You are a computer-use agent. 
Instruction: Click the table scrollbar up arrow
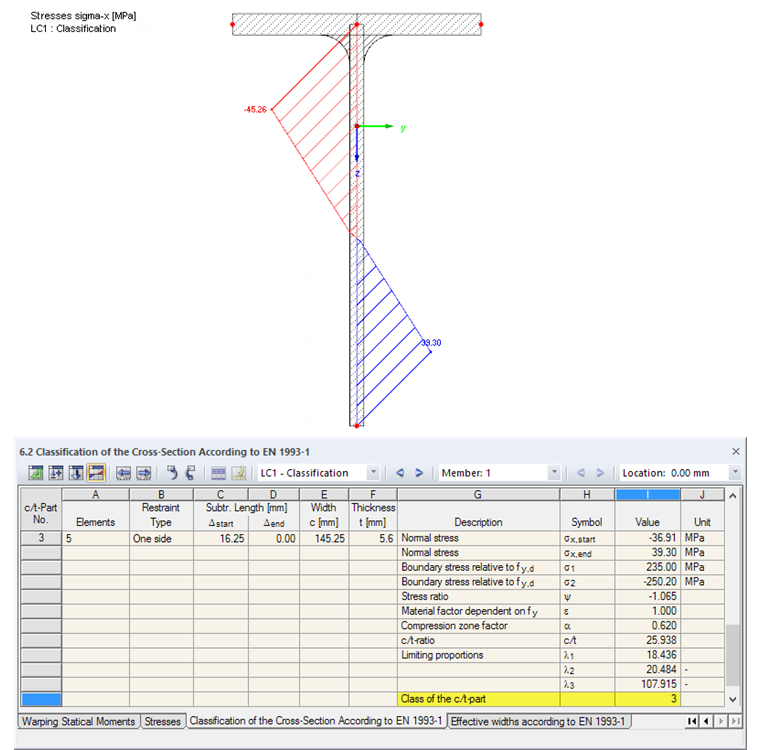point(733,495)
